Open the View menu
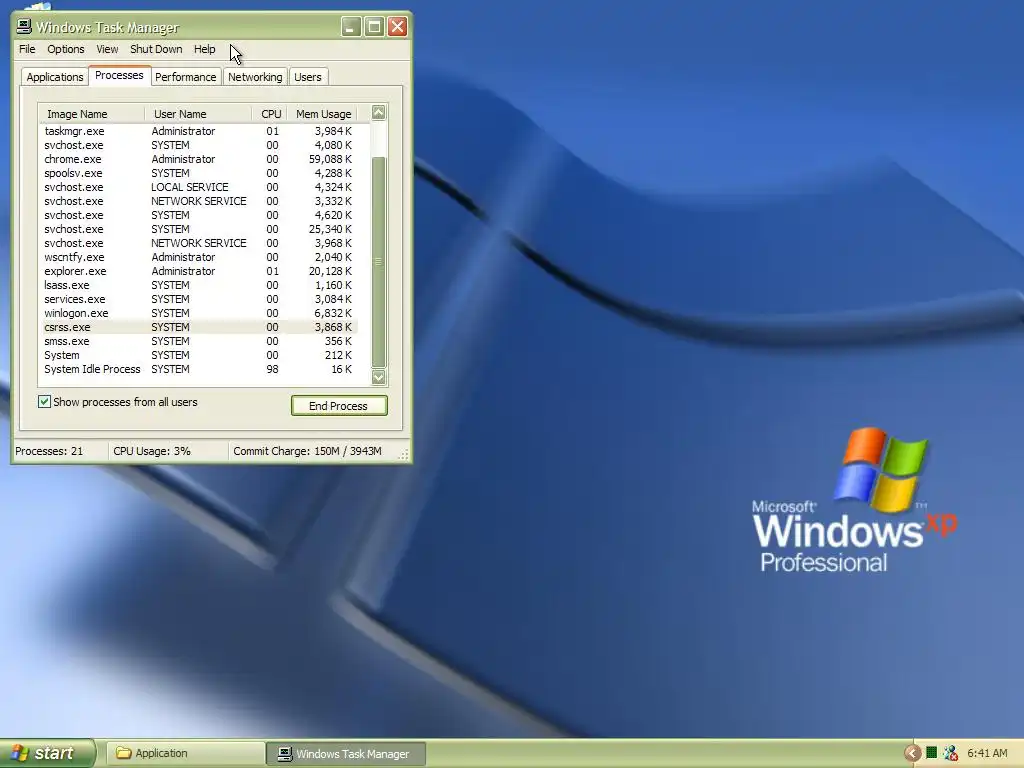The image size is (1024, 768). coord(107,49)
